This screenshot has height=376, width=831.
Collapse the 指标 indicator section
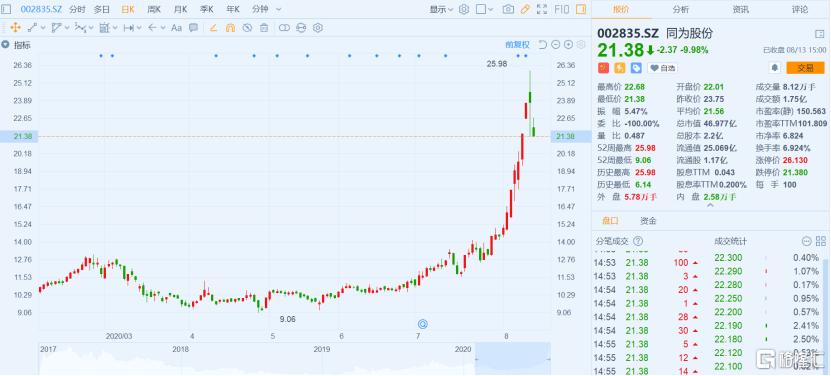(x=6, y=45)
